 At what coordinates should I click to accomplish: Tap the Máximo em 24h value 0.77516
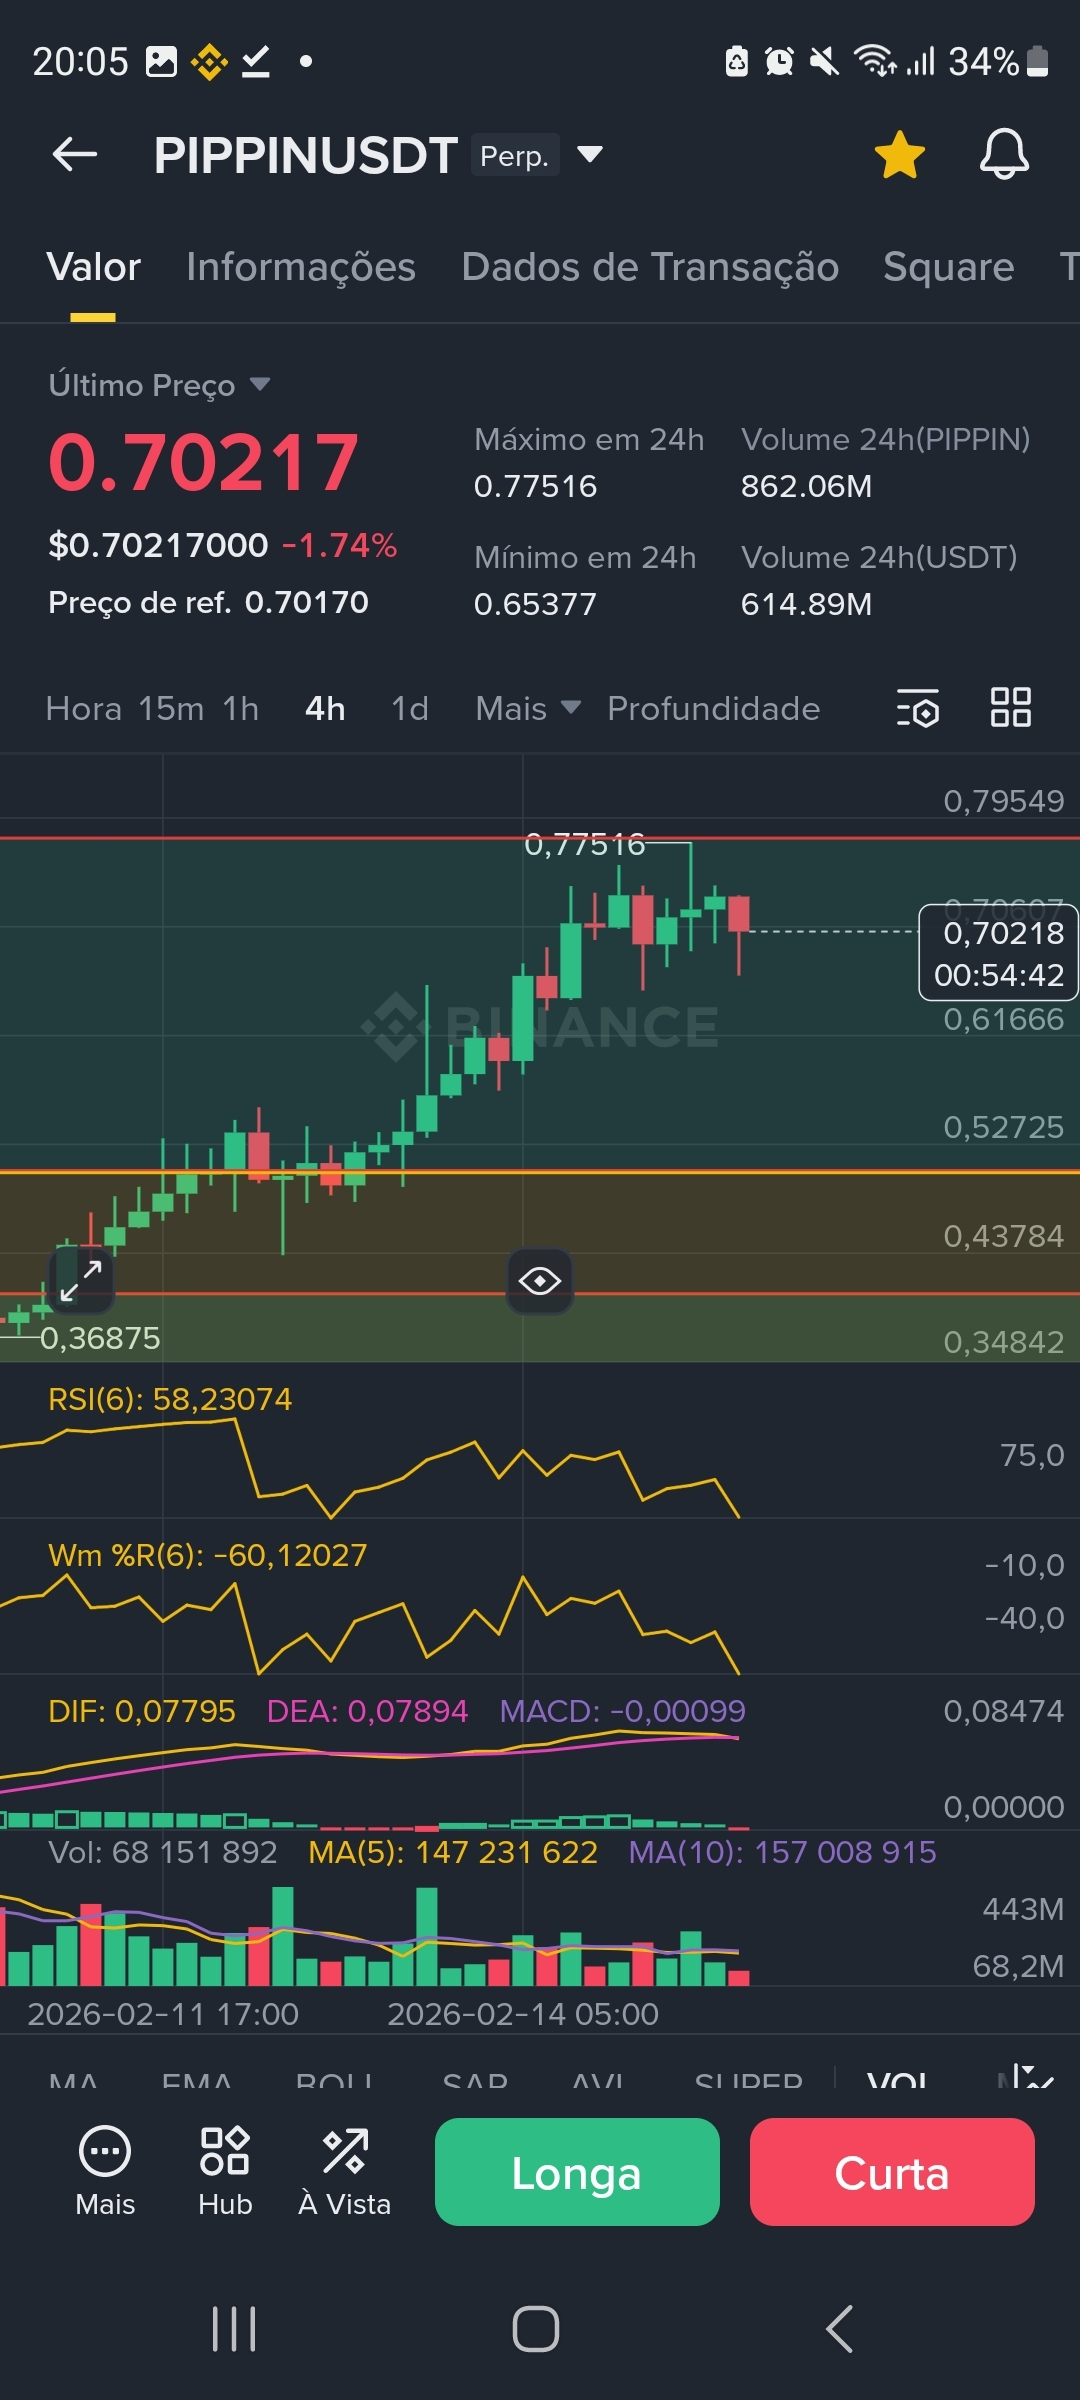click(x=535, y=486)
